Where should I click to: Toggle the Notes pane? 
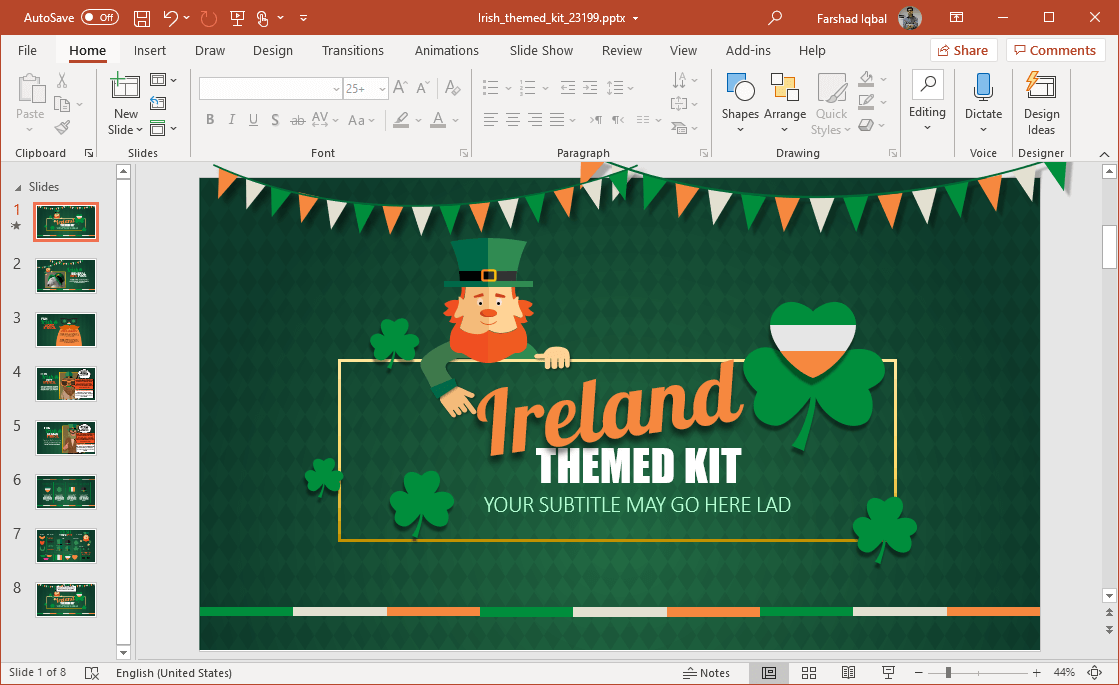(x=706, y=673)
